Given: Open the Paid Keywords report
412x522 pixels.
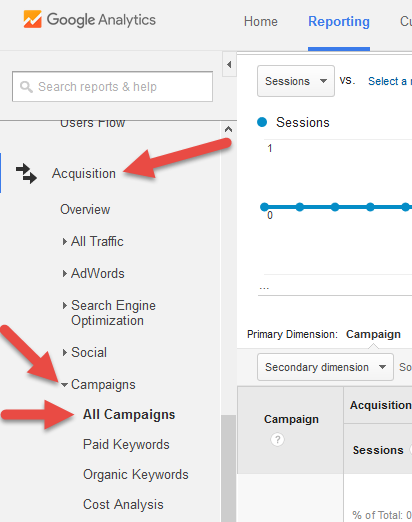Looking at the screenshot, I should pyautogui.click(x=126, y=444).
